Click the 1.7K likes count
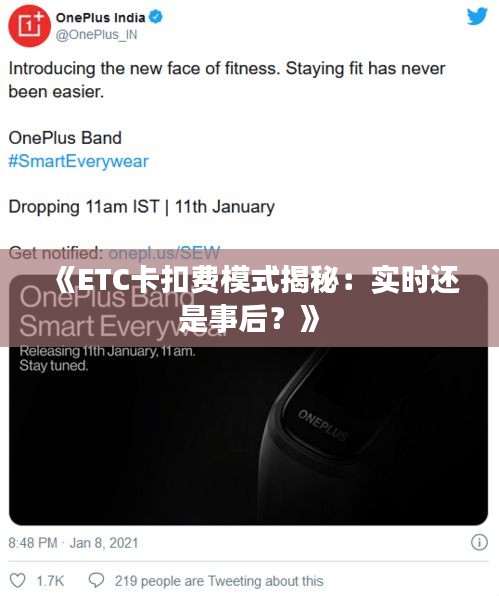This screenshot has height=596, width=499. coord(50,581)
